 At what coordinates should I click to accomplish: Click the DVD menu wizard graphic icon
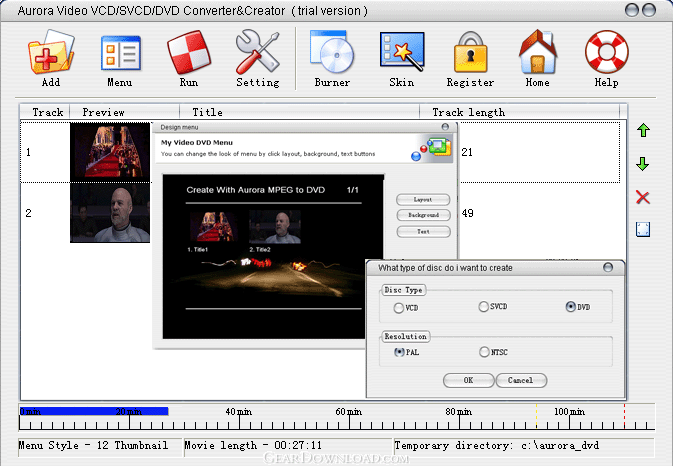point(432,148)
